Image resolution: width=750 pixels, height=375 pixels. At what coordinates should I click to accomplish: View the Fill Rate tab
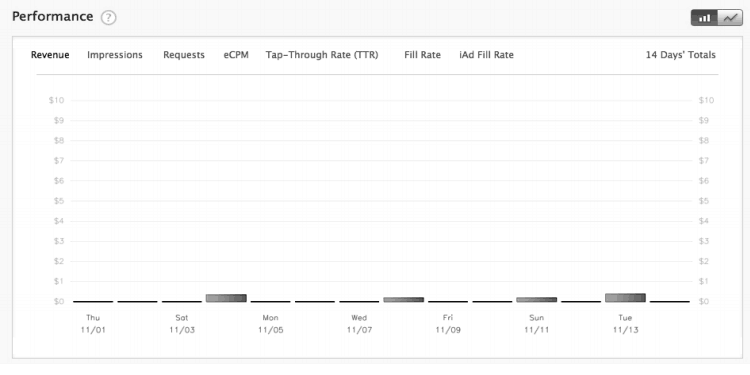pyautogui.click(x=422, y=55)
